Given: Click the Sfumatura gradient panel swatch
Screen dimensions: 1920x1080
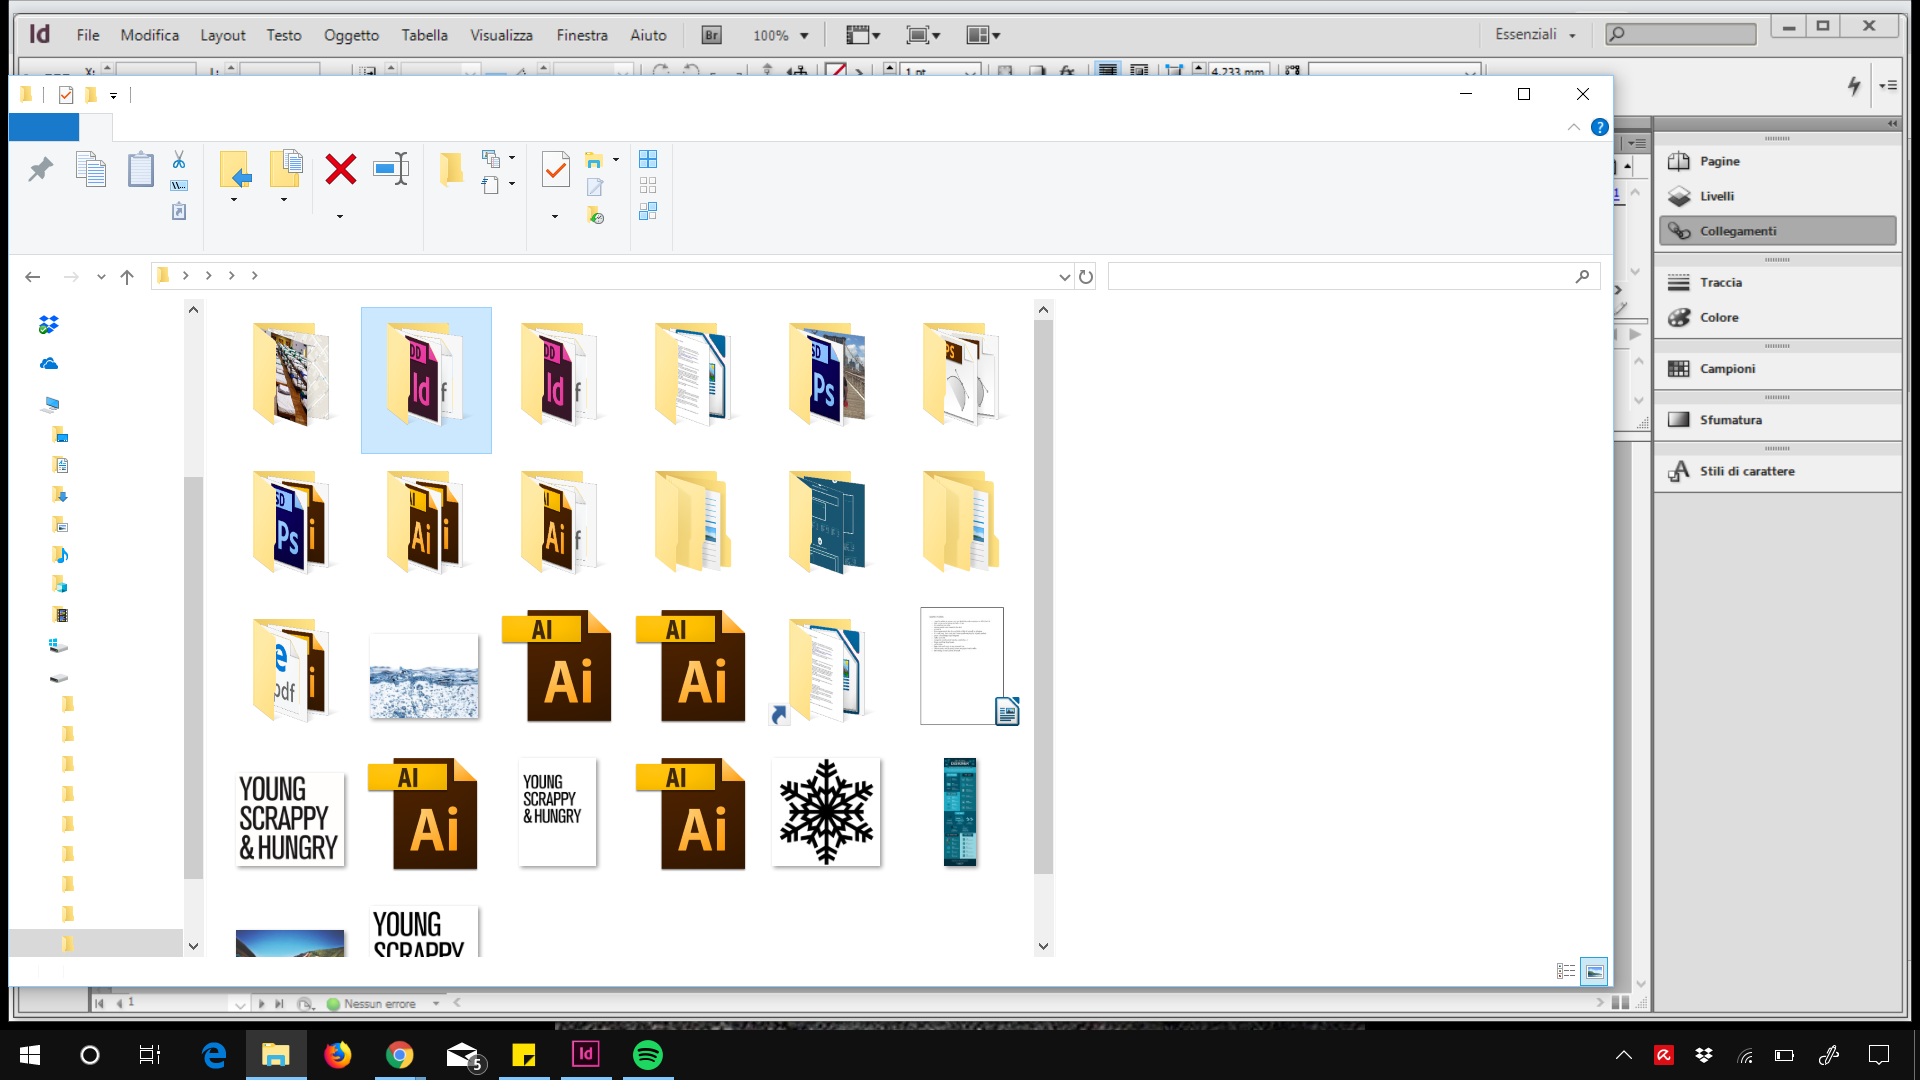Looking at the screenshot, I should (1679, 420).
